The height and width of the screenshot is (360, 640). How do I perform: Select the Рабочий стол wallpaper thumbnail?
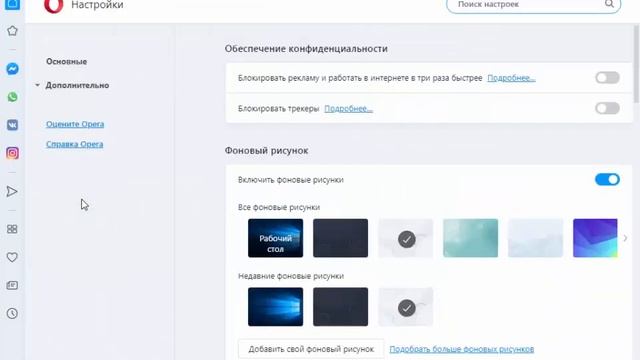tap(276, 238)
